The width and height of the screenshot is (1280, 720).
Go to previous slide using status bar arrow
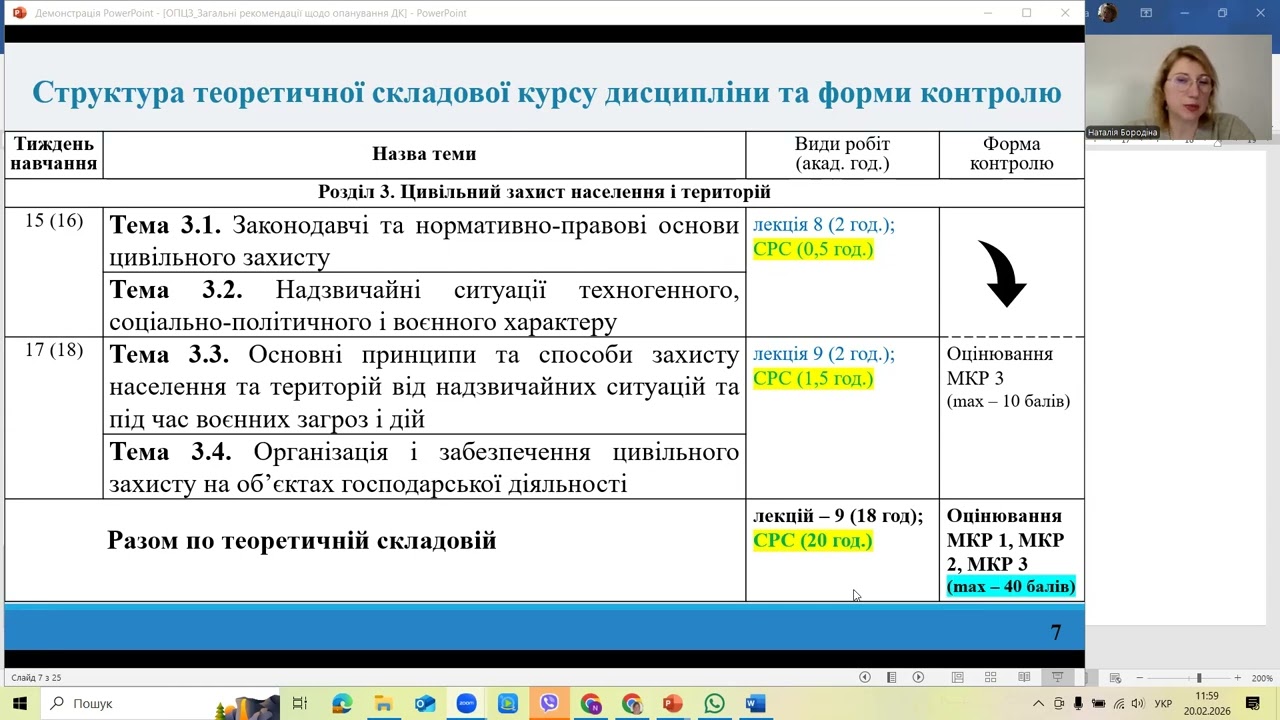coord(865,677)
